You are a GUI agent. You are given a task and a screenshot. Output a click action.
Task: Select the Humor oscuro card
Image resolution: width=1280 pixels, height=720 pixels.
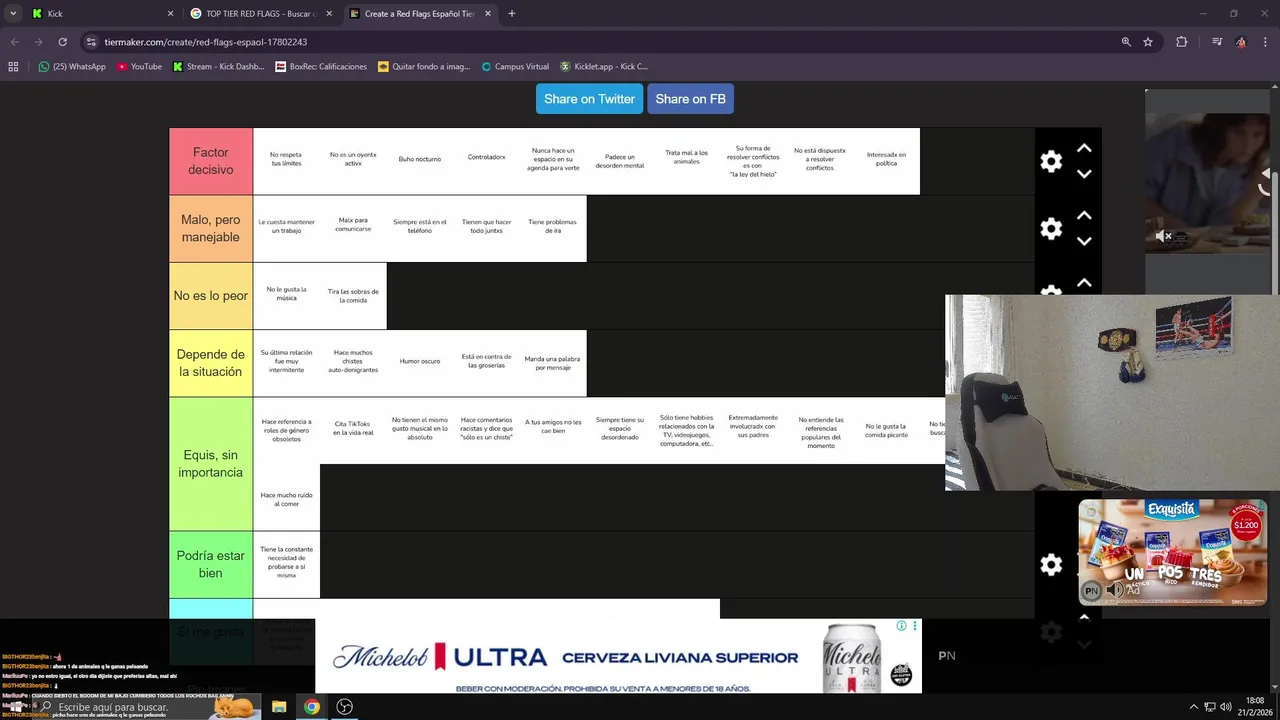coord(420,363)
